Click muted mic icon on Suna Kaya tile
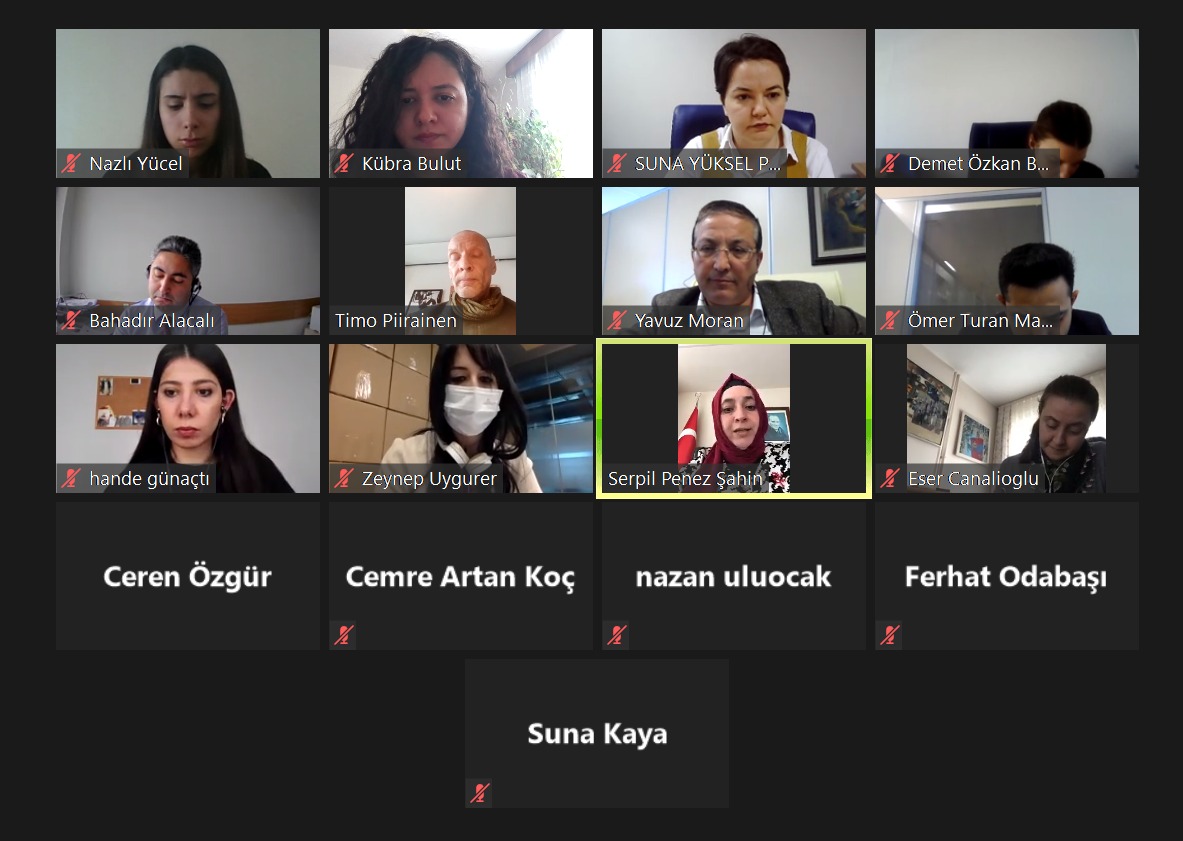The image size is (1183, 841). pyautogui.click(x=480, y=793)
